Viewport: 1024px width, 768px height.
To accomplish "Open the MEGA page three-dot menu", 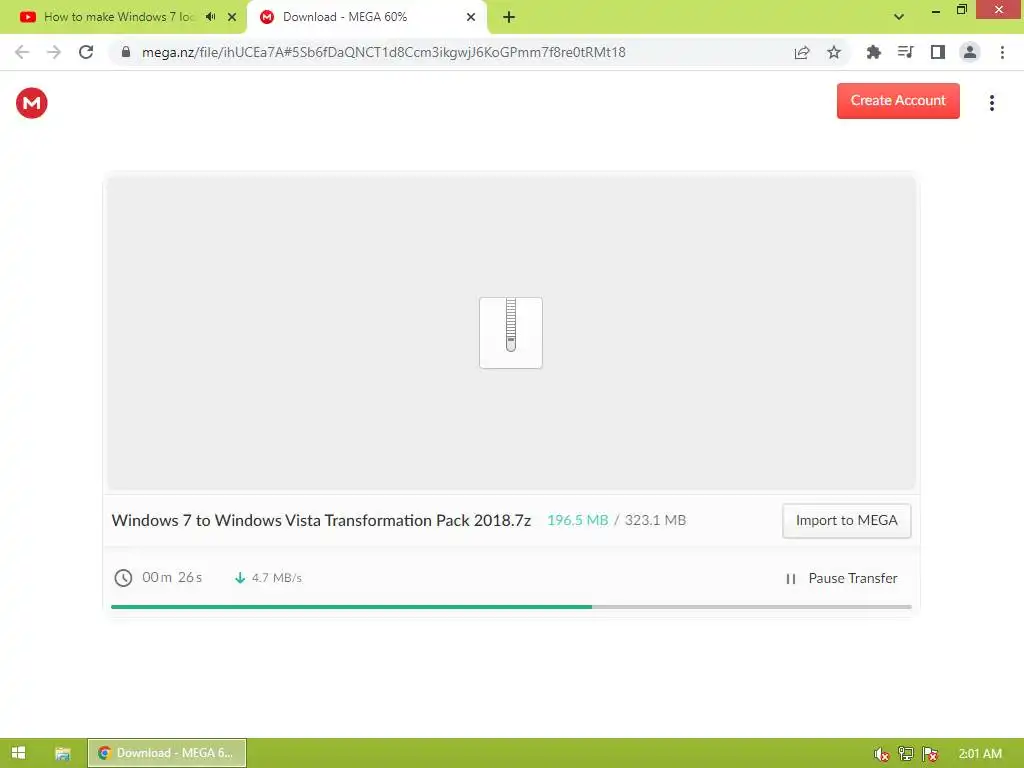I will [x=991, y=103].
